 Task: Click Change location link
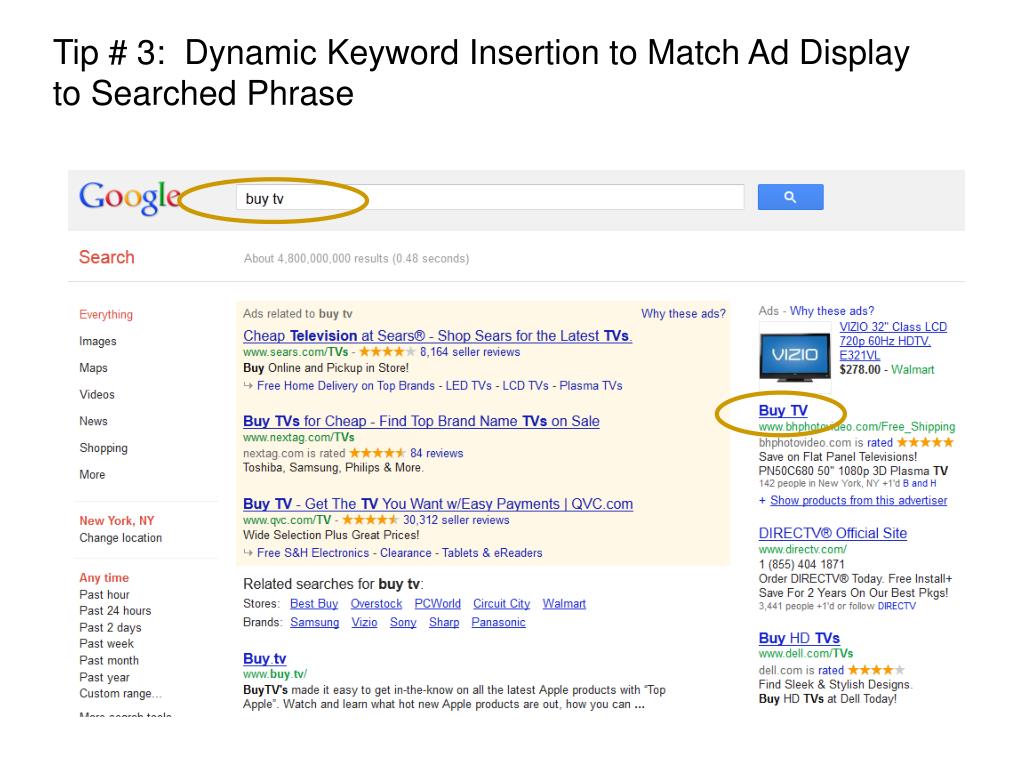tap(121, 537)
